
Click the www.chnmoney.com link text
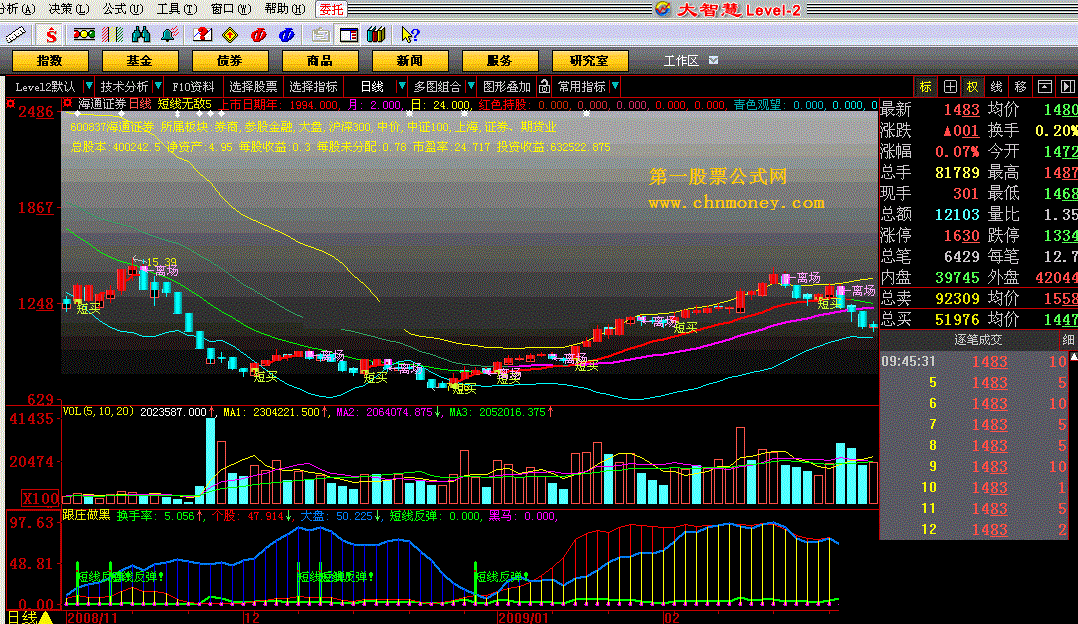click(x=736, y=203)
